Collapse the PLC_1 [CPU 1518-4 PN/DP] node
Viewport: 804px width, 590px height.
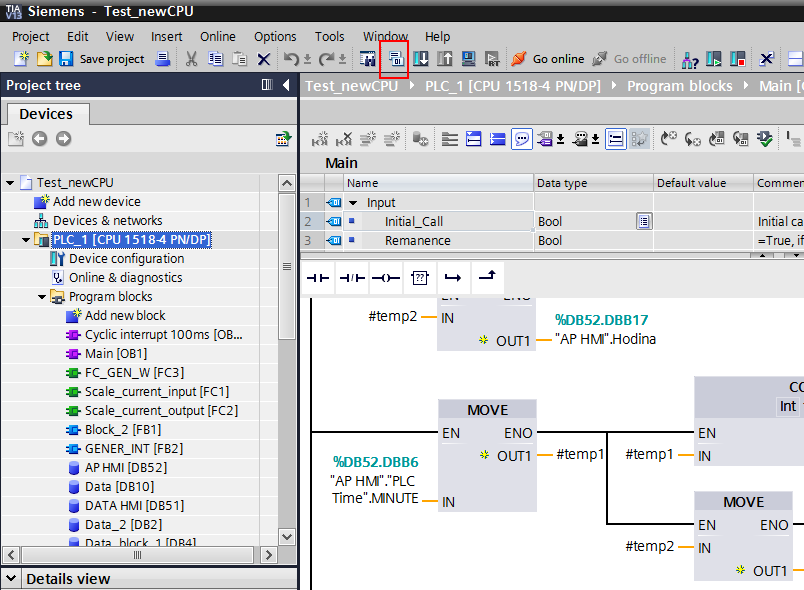(26, 239)
